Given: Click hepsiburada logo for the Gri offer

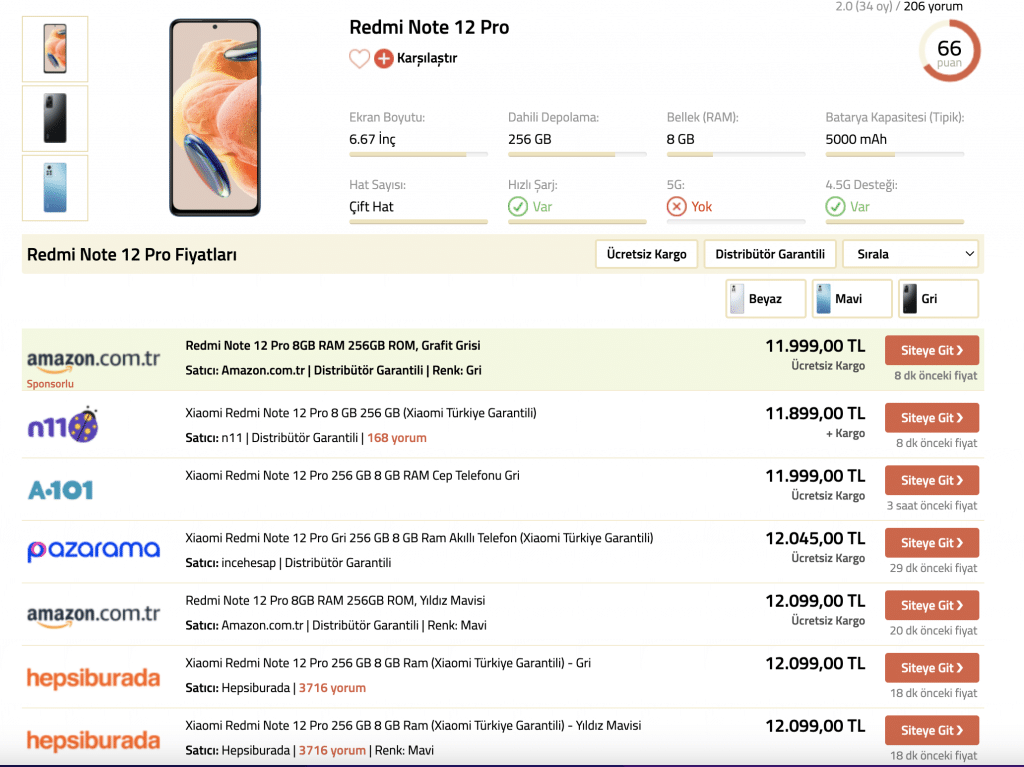Looking at the screenshot, I should point(93,678).
